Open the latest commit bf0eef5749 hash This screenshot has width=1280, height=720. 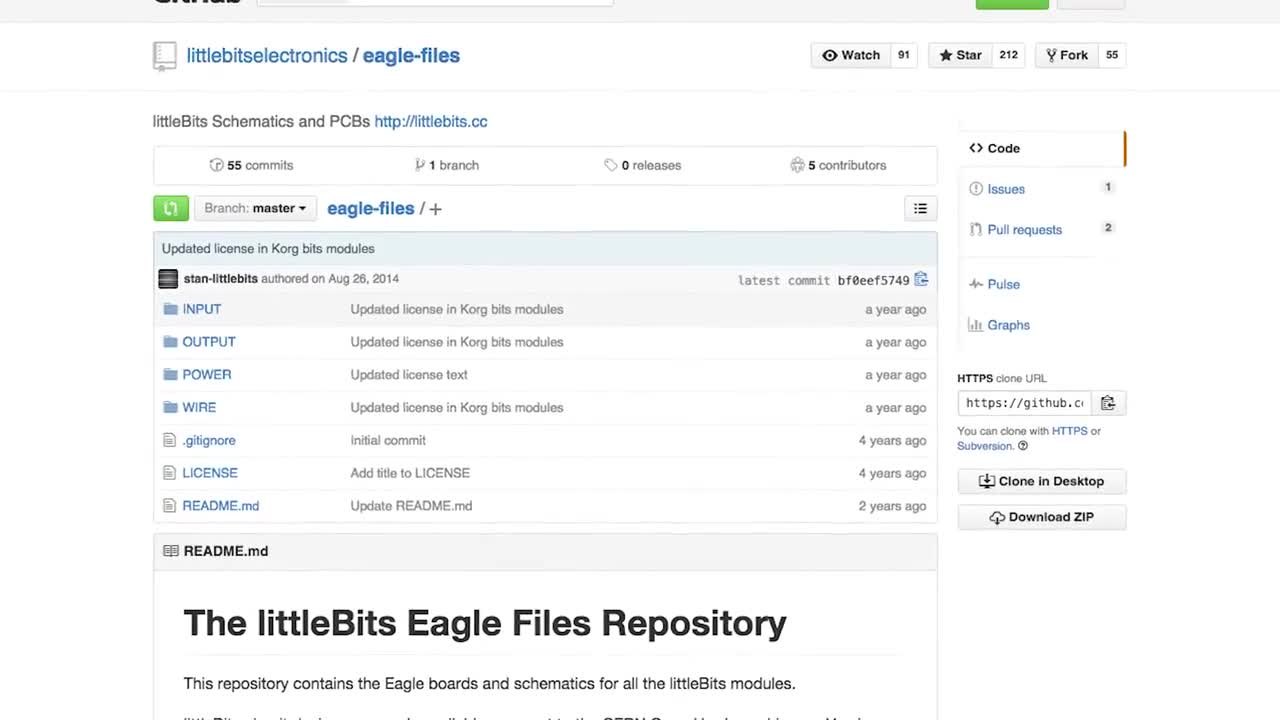874,280
